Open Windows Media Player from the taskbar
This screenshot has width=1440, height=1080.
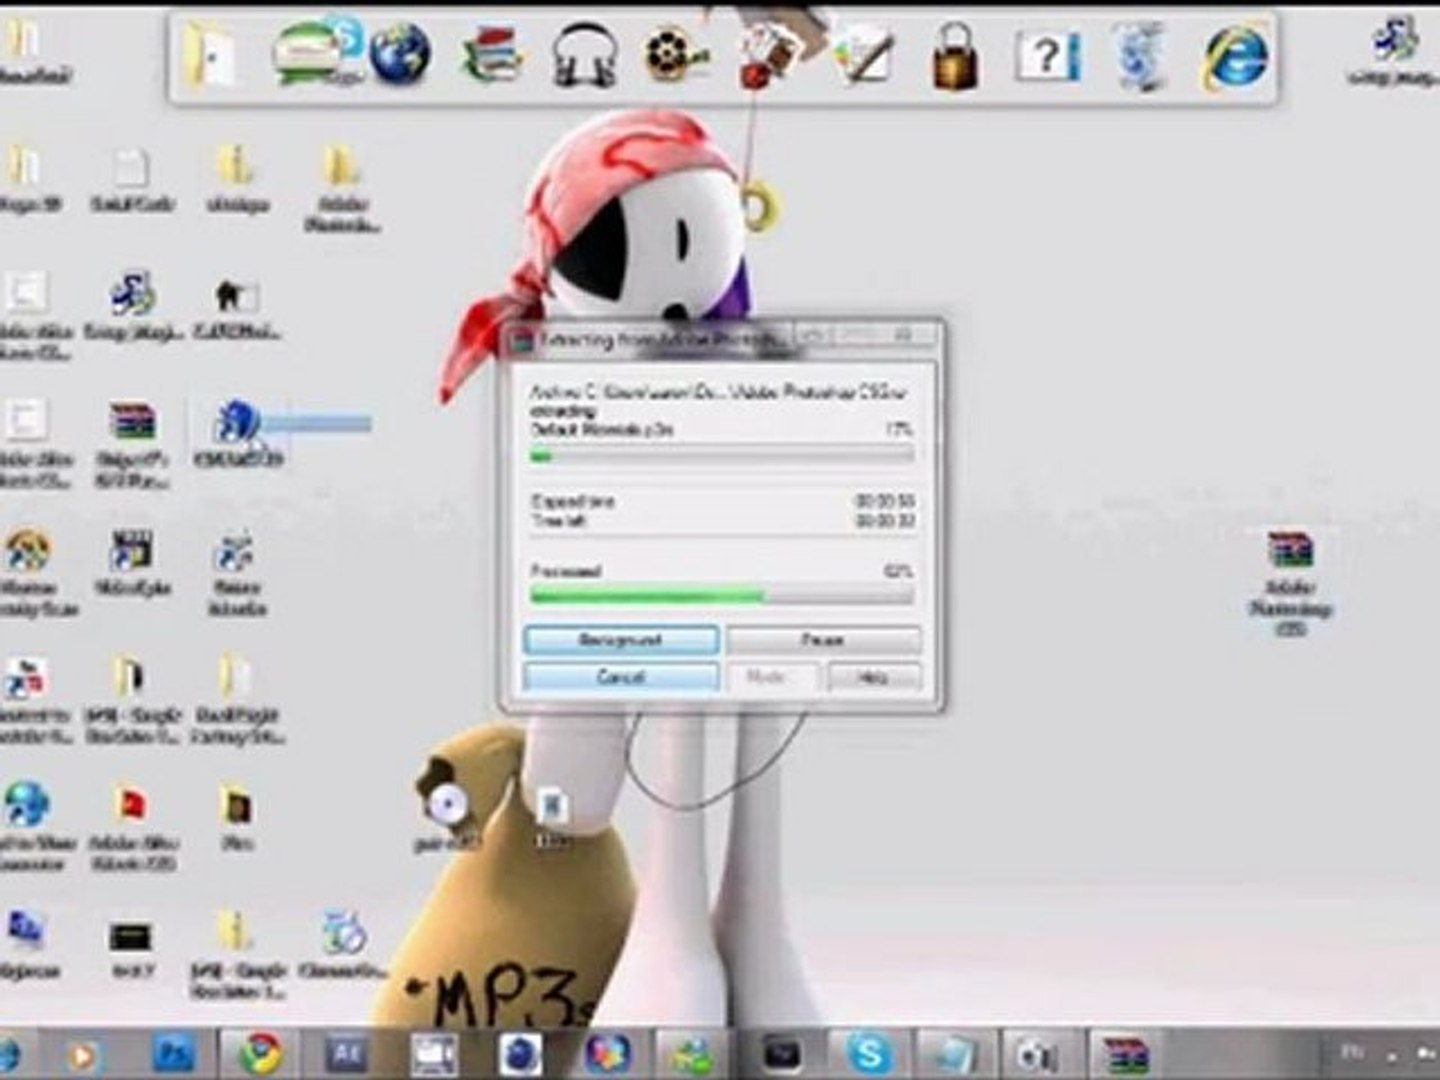84,1055
